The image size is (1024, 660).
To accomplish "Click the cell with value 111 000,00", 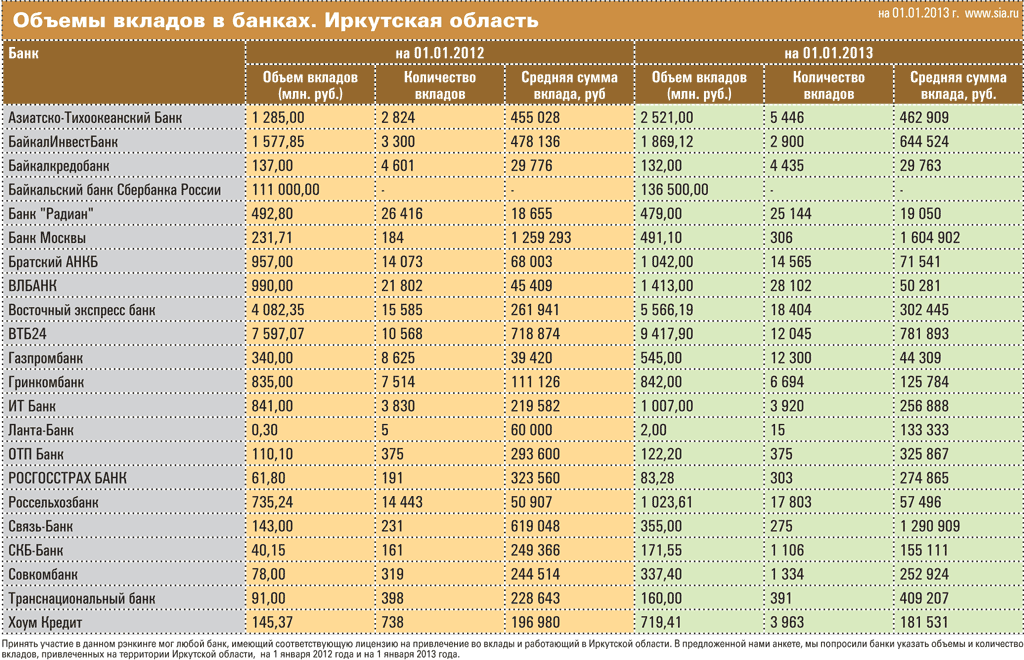I will (x=286, y=189).
